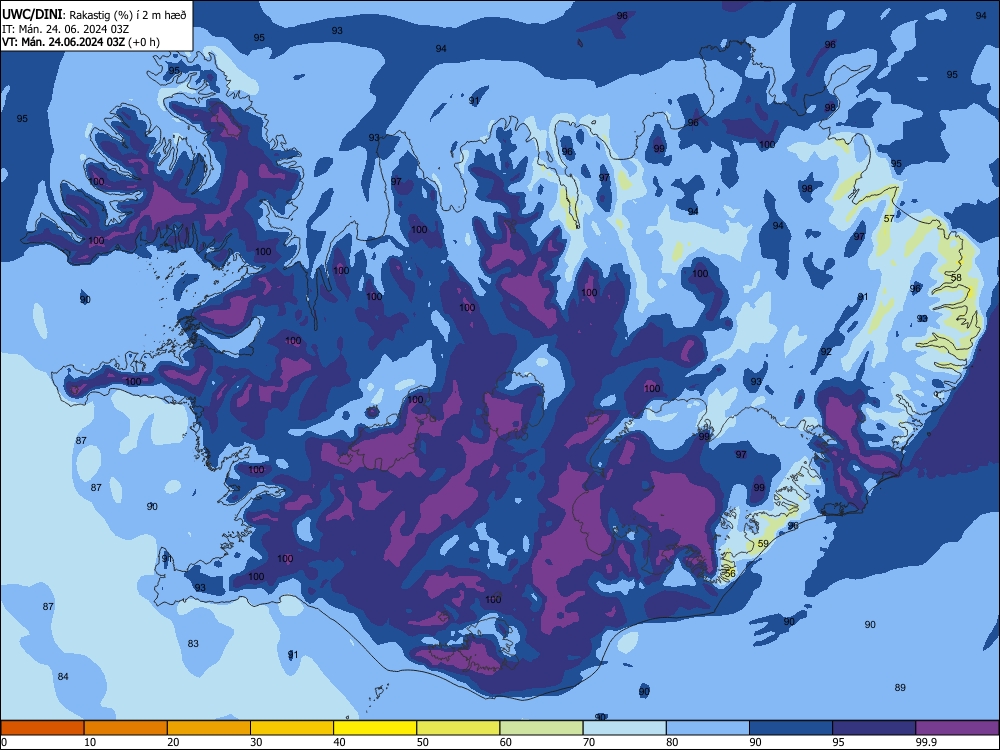Select the medium blue 90–95 legend swatch
The image size is (1000, 750).
coord(791,728)
